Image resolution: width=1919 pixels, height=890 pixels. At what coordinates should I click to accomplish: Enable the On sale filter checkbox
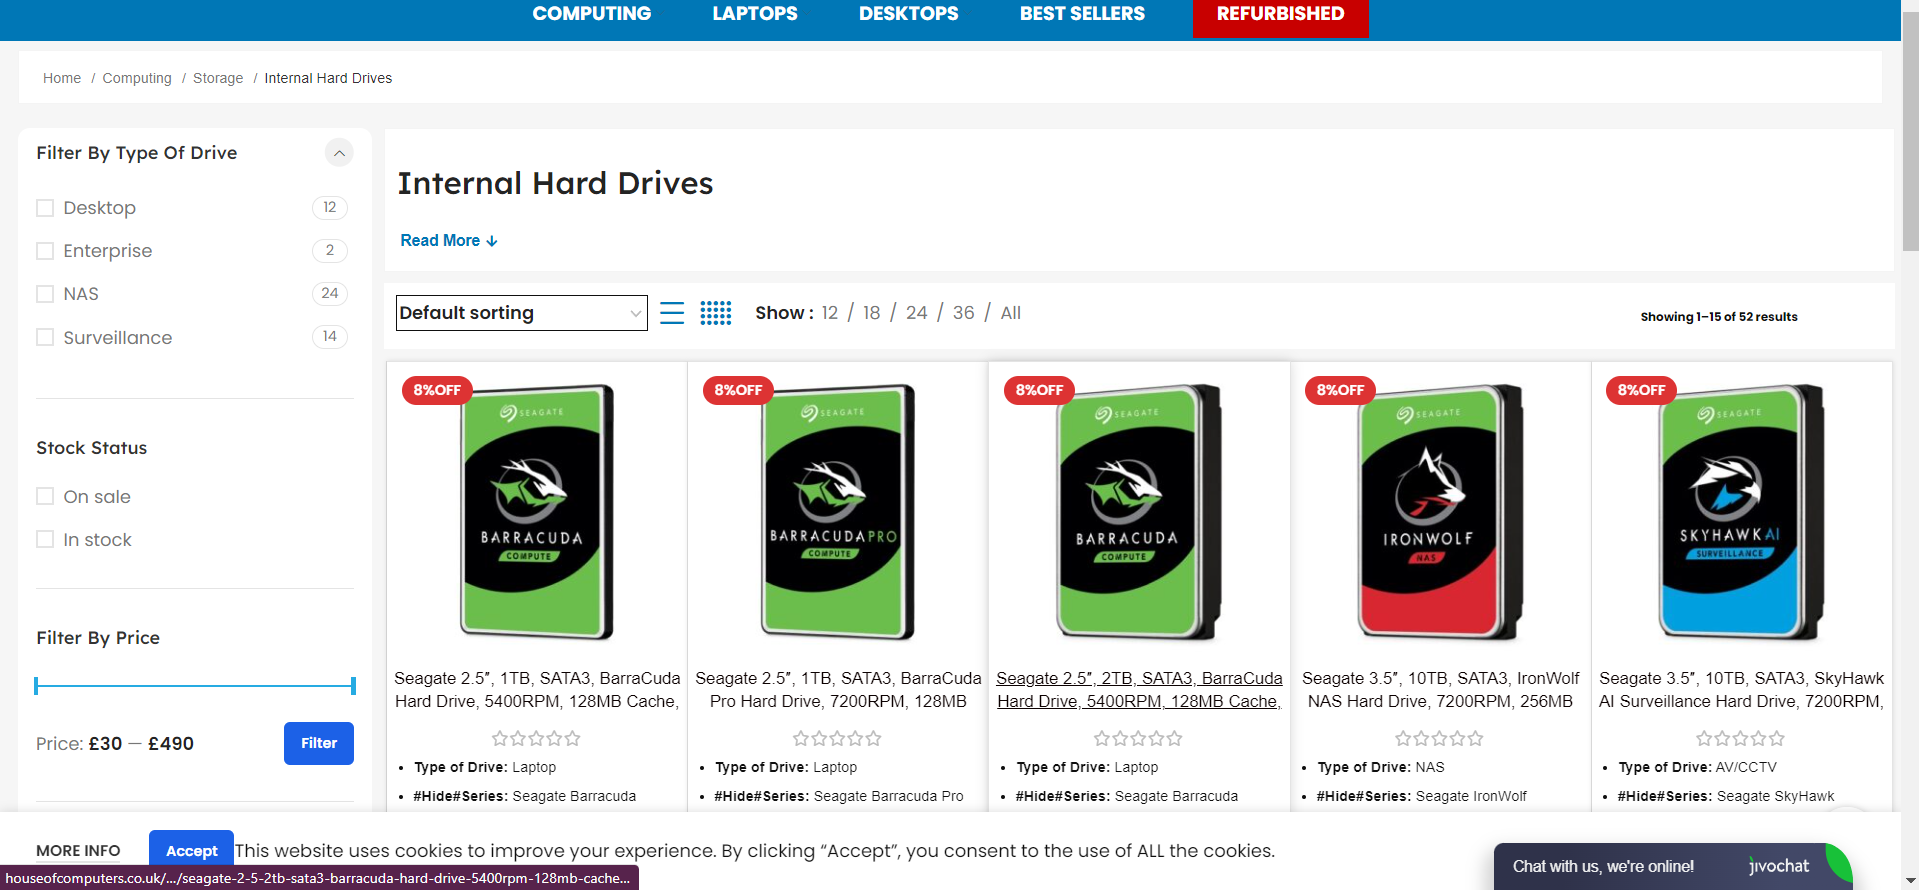pyautogui.click(x=45, y=496)
